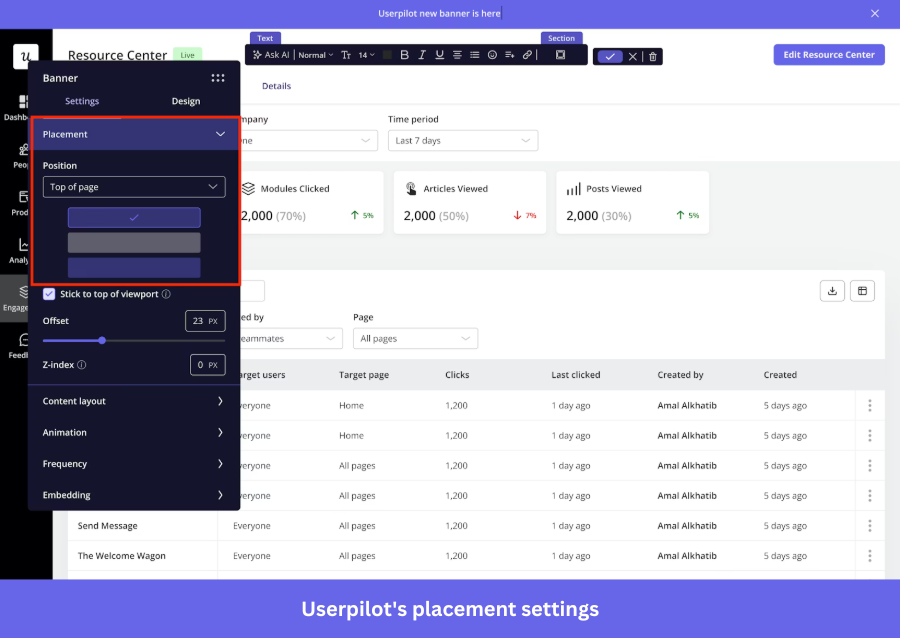Open the Page All pages dropdown
900x638 pixels.
click(415, 339)
